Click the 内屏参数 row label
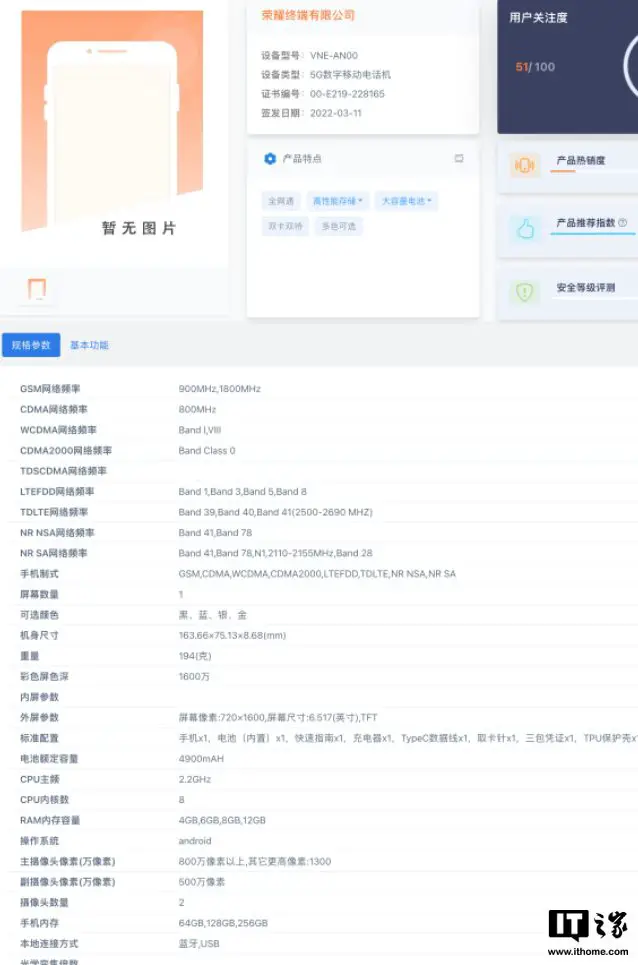This screenshot has height=965, width=638. pos(39,697)
